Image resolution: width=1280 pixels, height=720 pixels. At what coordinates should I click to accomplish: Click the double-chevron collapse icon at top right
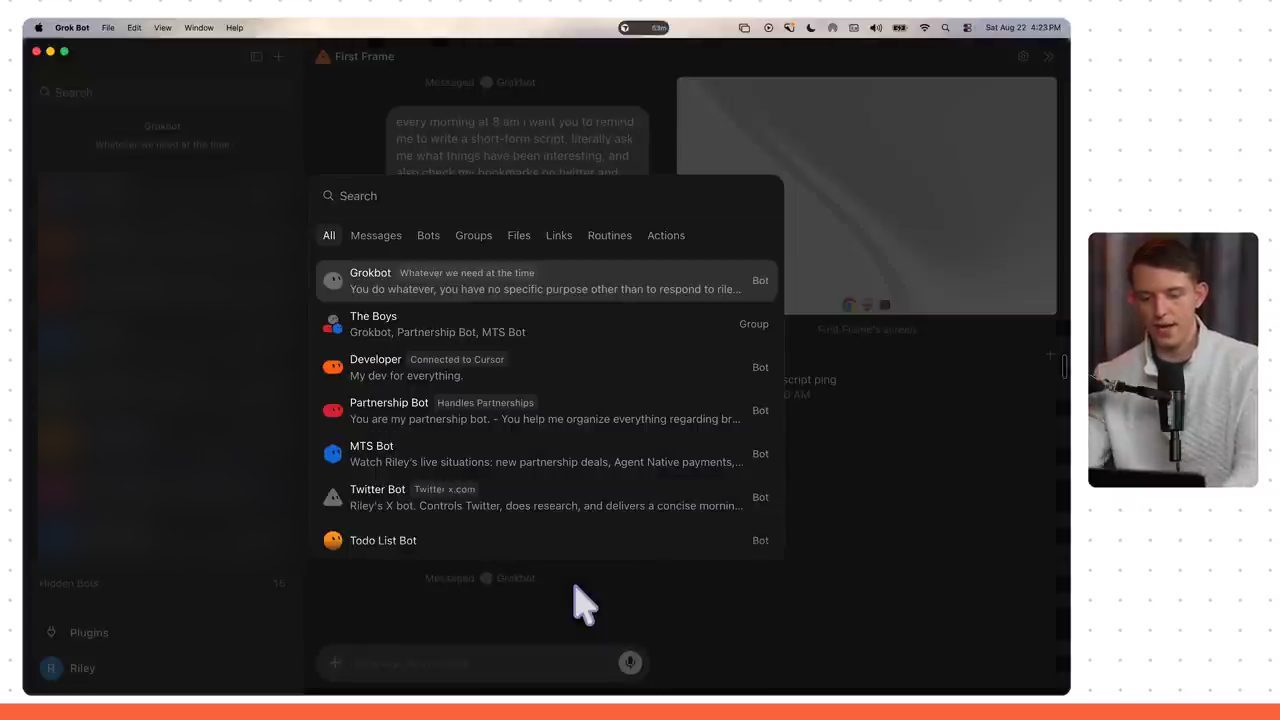coord(1048,57)
